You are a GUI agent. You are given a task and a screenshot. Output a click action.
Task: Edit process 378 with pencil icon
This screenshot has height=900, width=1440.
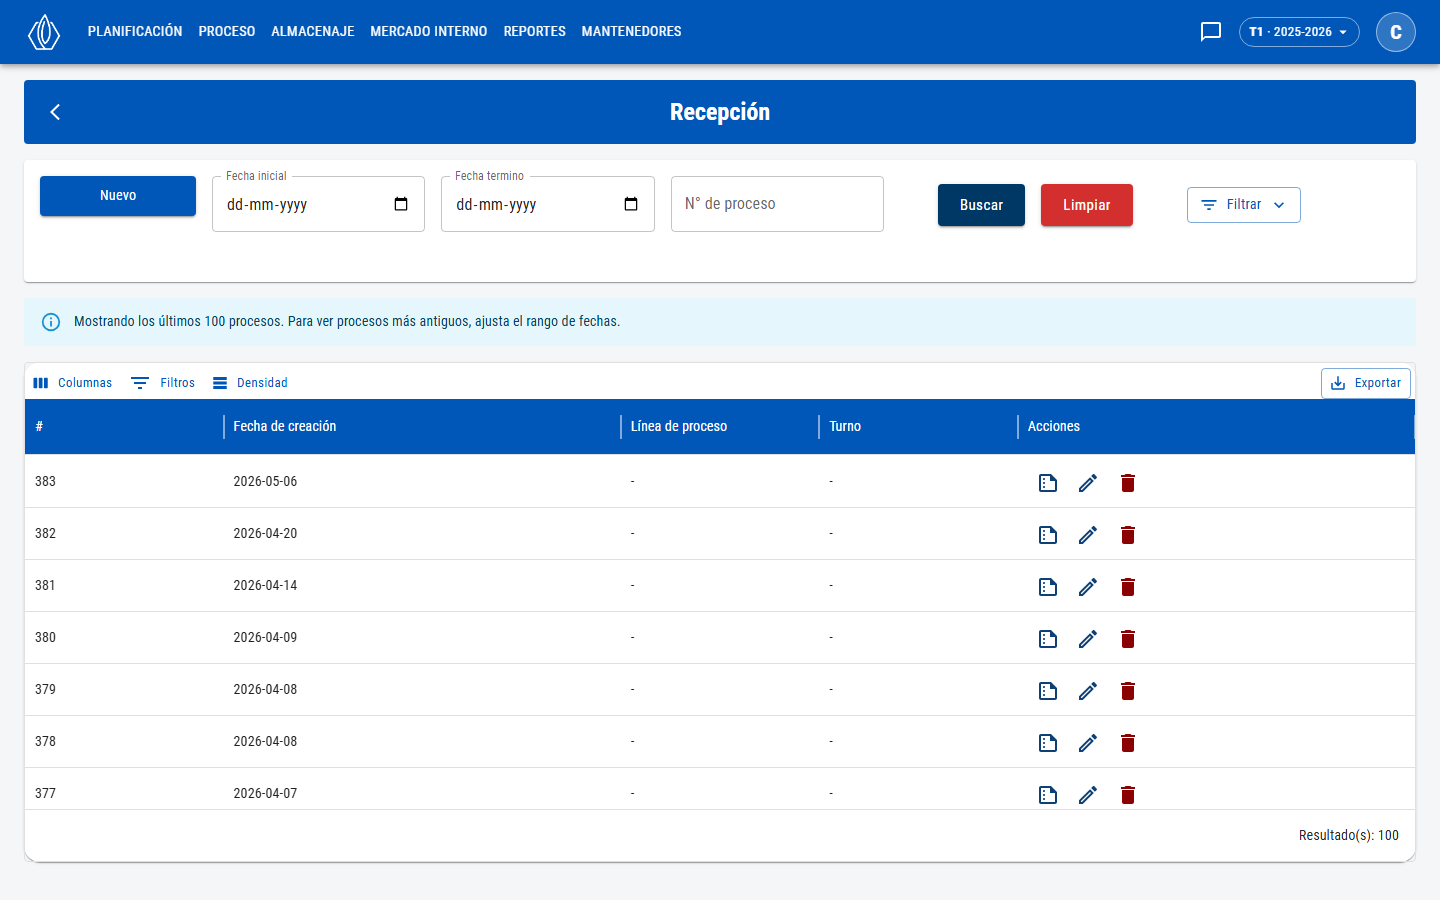click(x=1088, y=743)
